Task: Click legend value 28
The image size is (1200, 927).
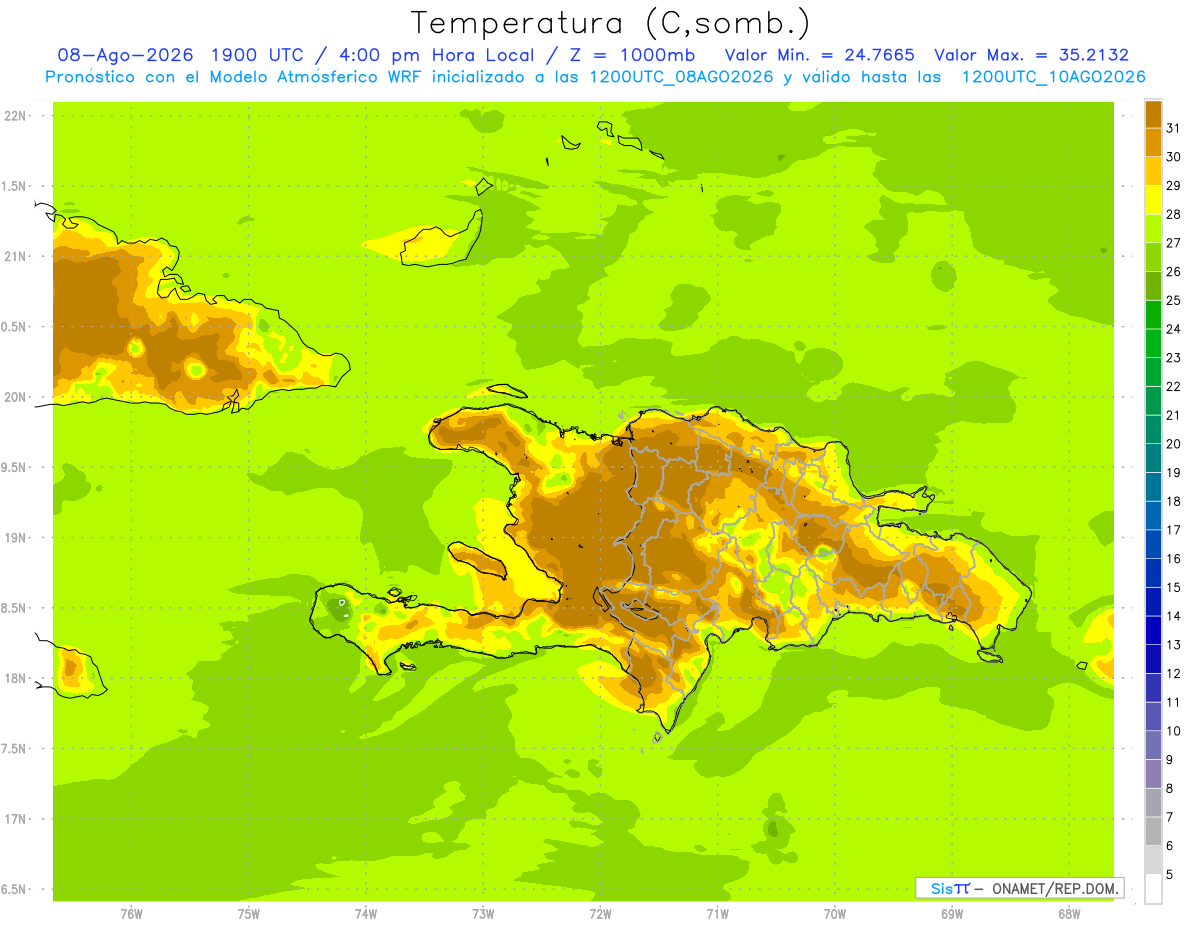Action: click(x=1173, y=214)
